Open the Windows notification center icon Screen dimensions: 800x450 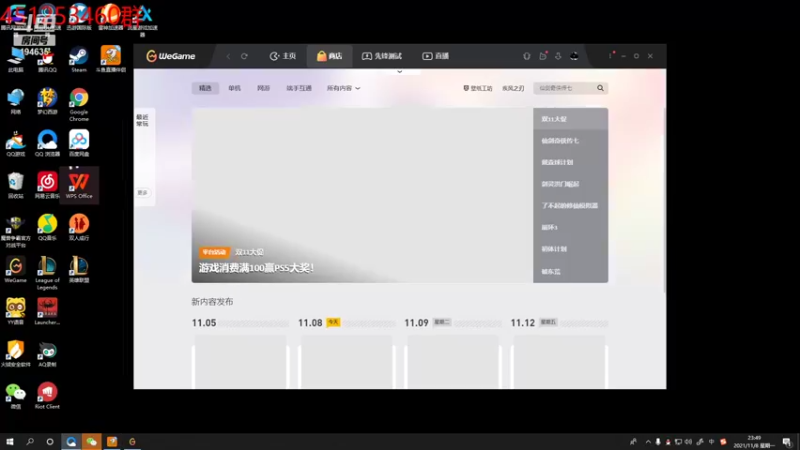(x=787, y=442)
